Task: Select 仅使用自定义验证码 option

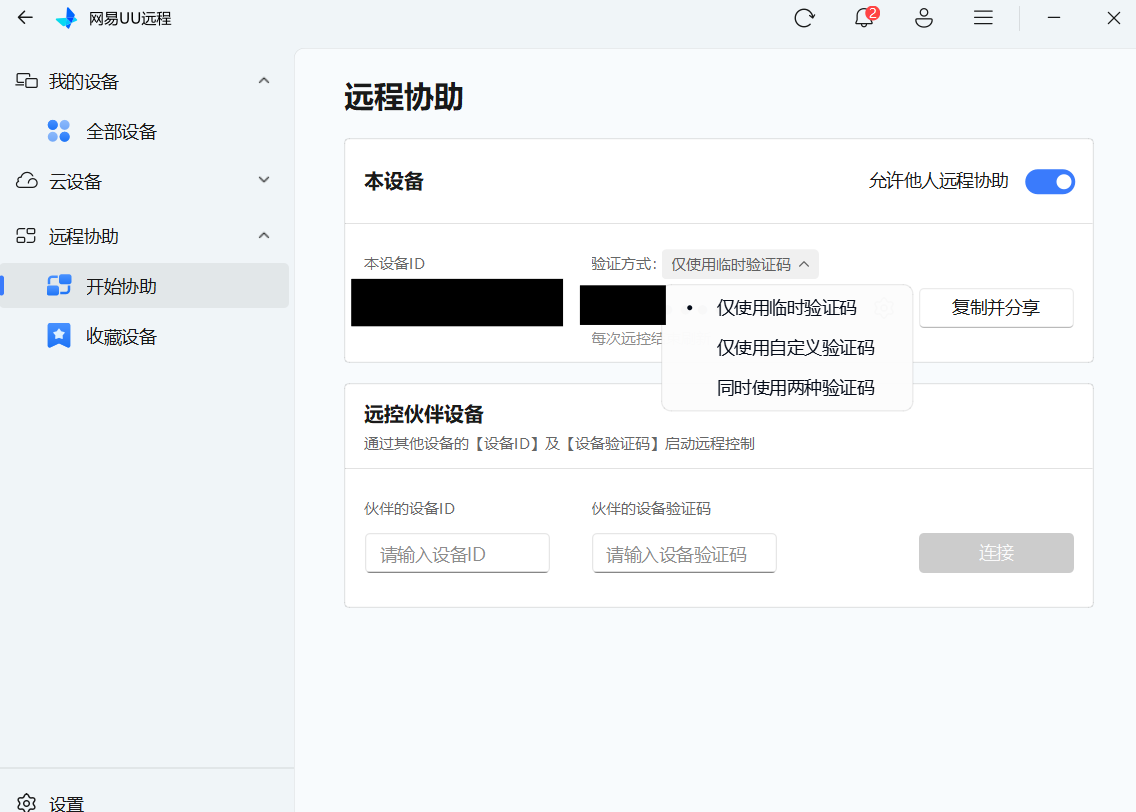Action: (787, 348)
